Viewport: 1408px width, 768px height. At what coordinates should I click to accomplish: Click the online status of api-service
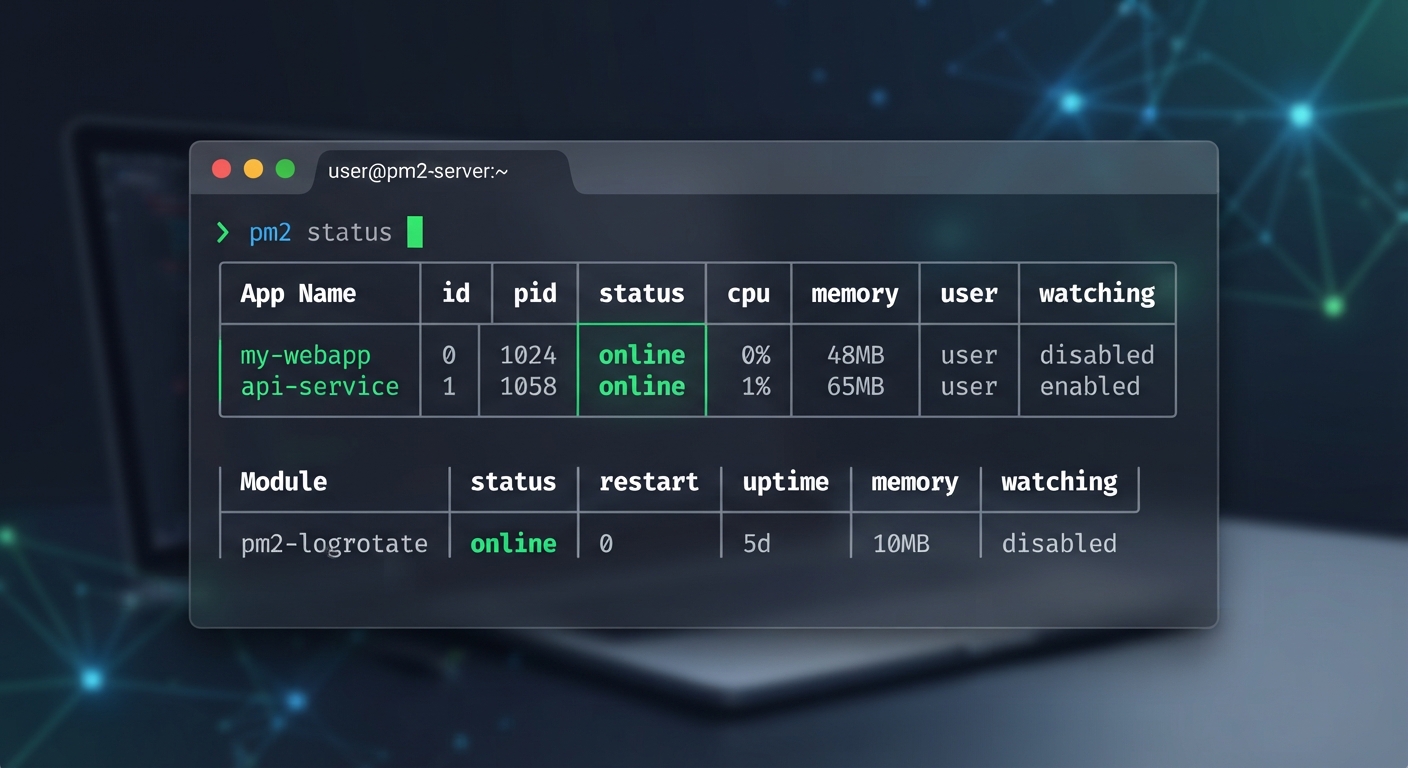point(642,387)
